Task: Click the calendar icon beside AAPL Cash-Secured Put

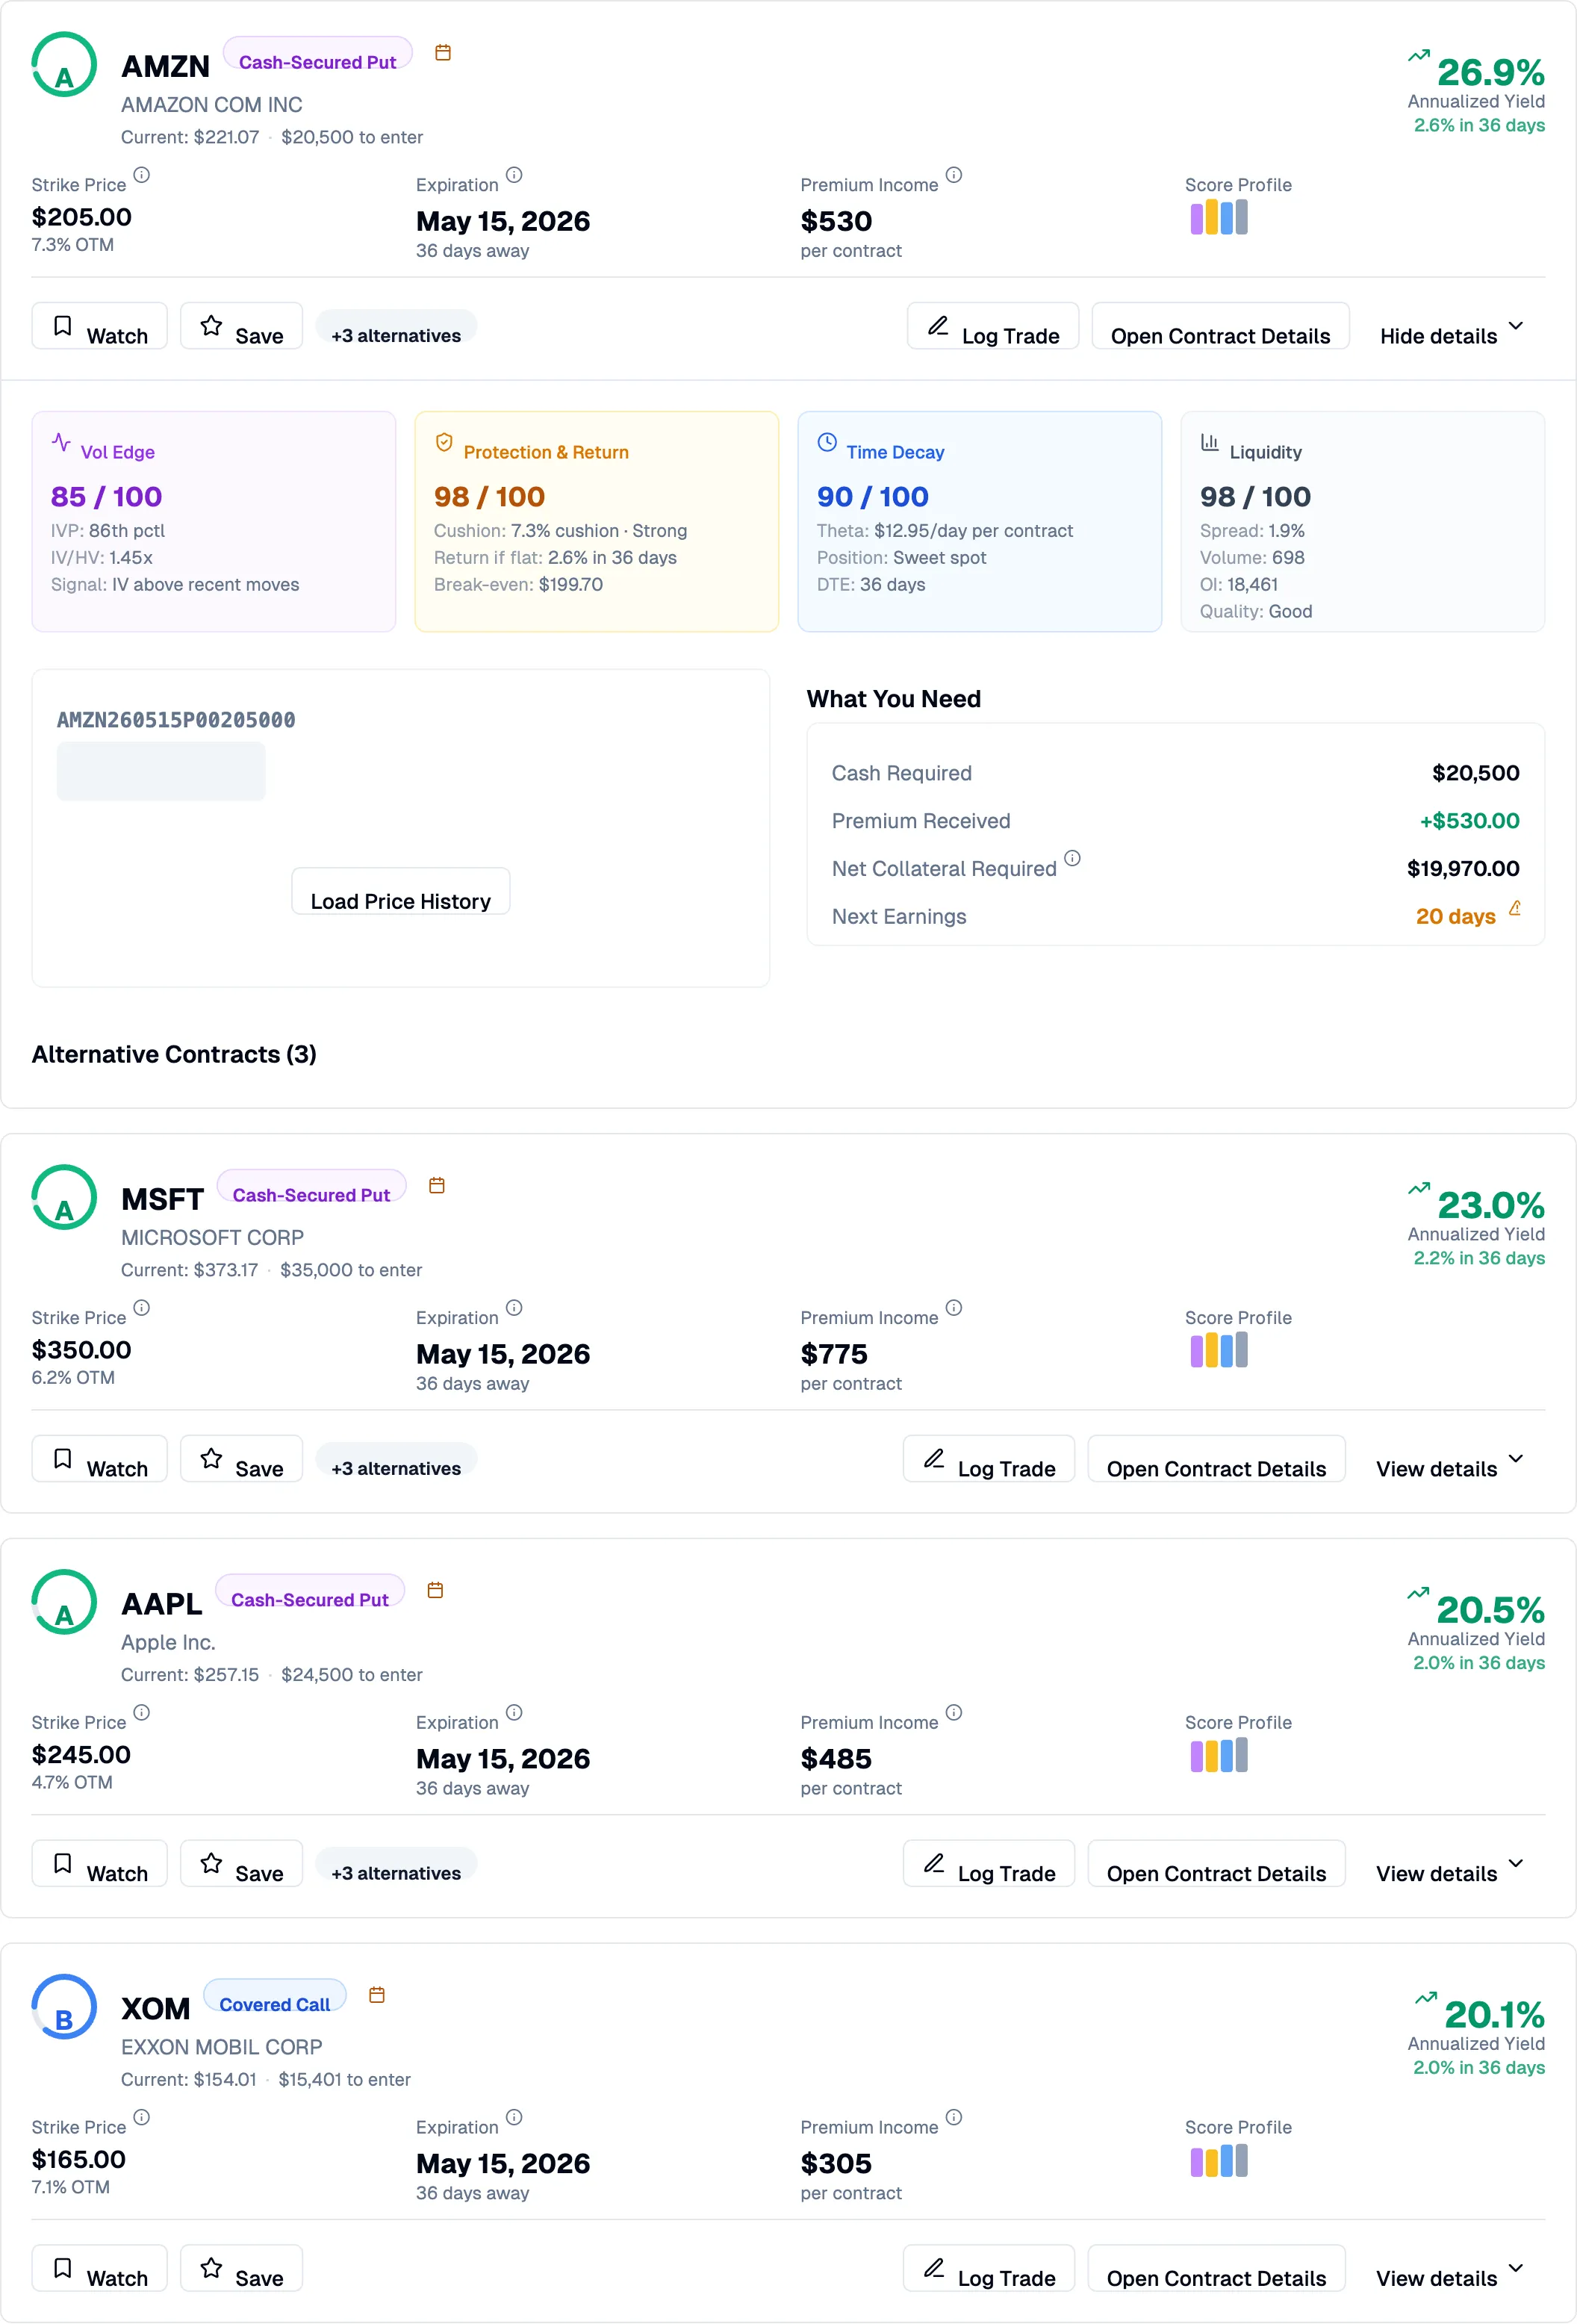Action: click(x=435, y=1591)
